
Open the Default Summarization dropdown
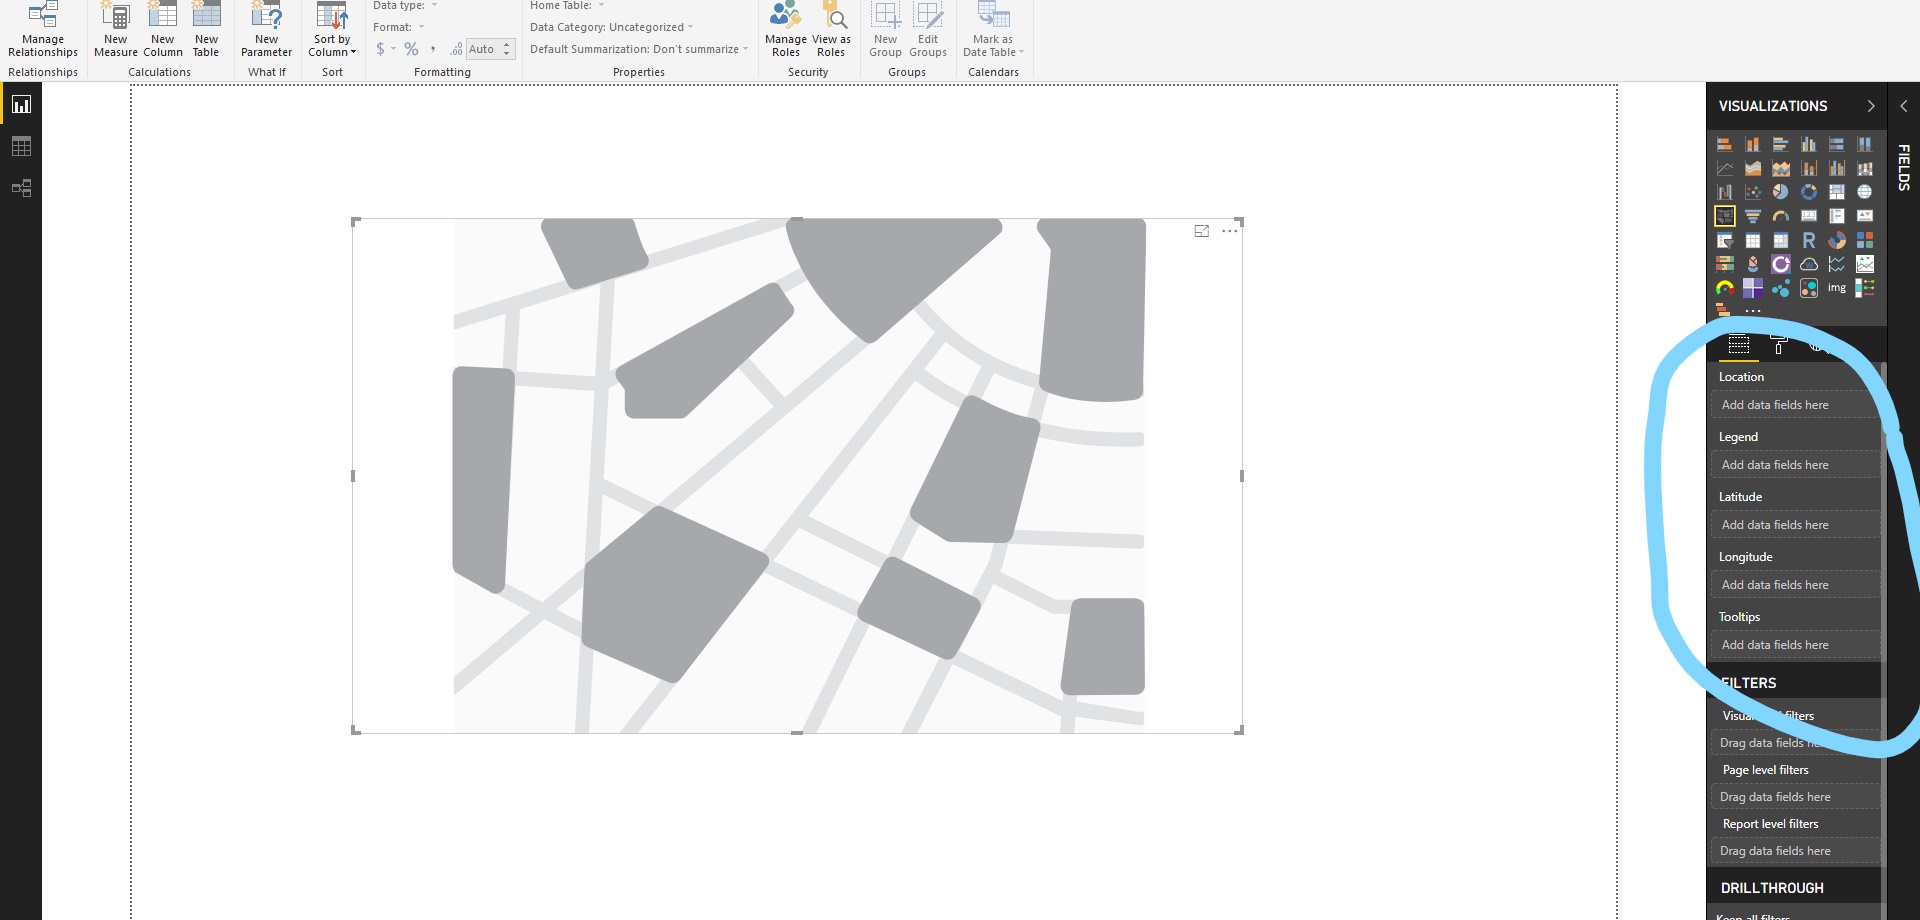click(639, 49)
